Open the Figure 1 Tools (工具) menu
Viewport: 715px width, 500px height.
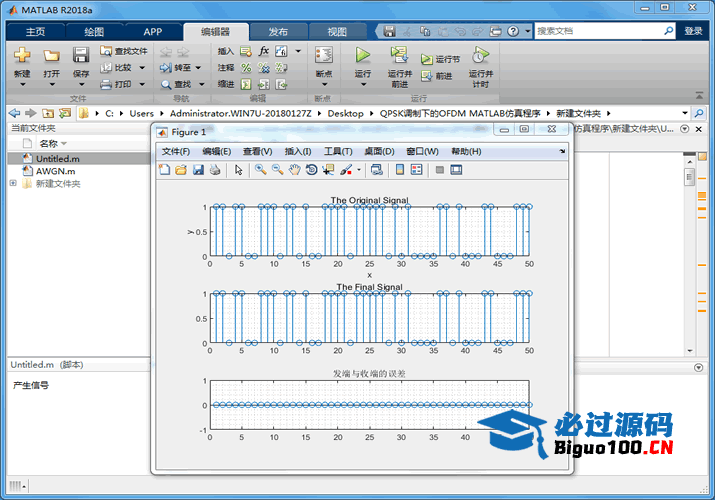[x=338, y=151]
